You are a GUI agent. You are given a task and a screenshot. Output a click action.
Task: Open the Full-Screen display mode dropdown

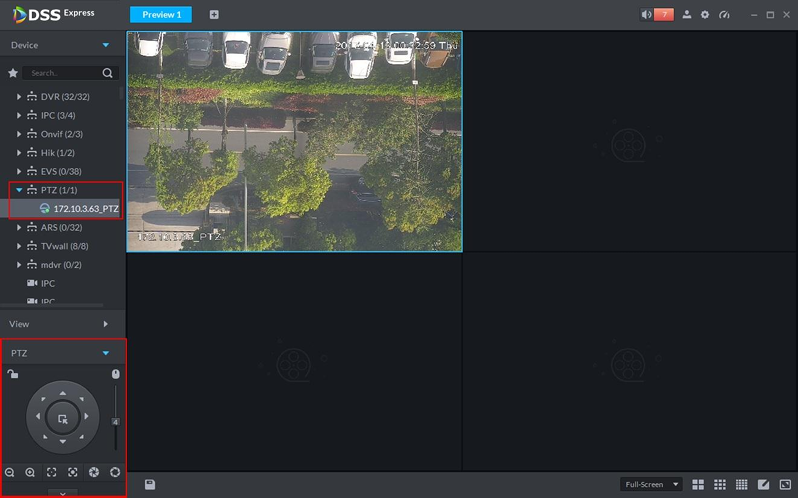pyautogui.click(x=650, y=484)
